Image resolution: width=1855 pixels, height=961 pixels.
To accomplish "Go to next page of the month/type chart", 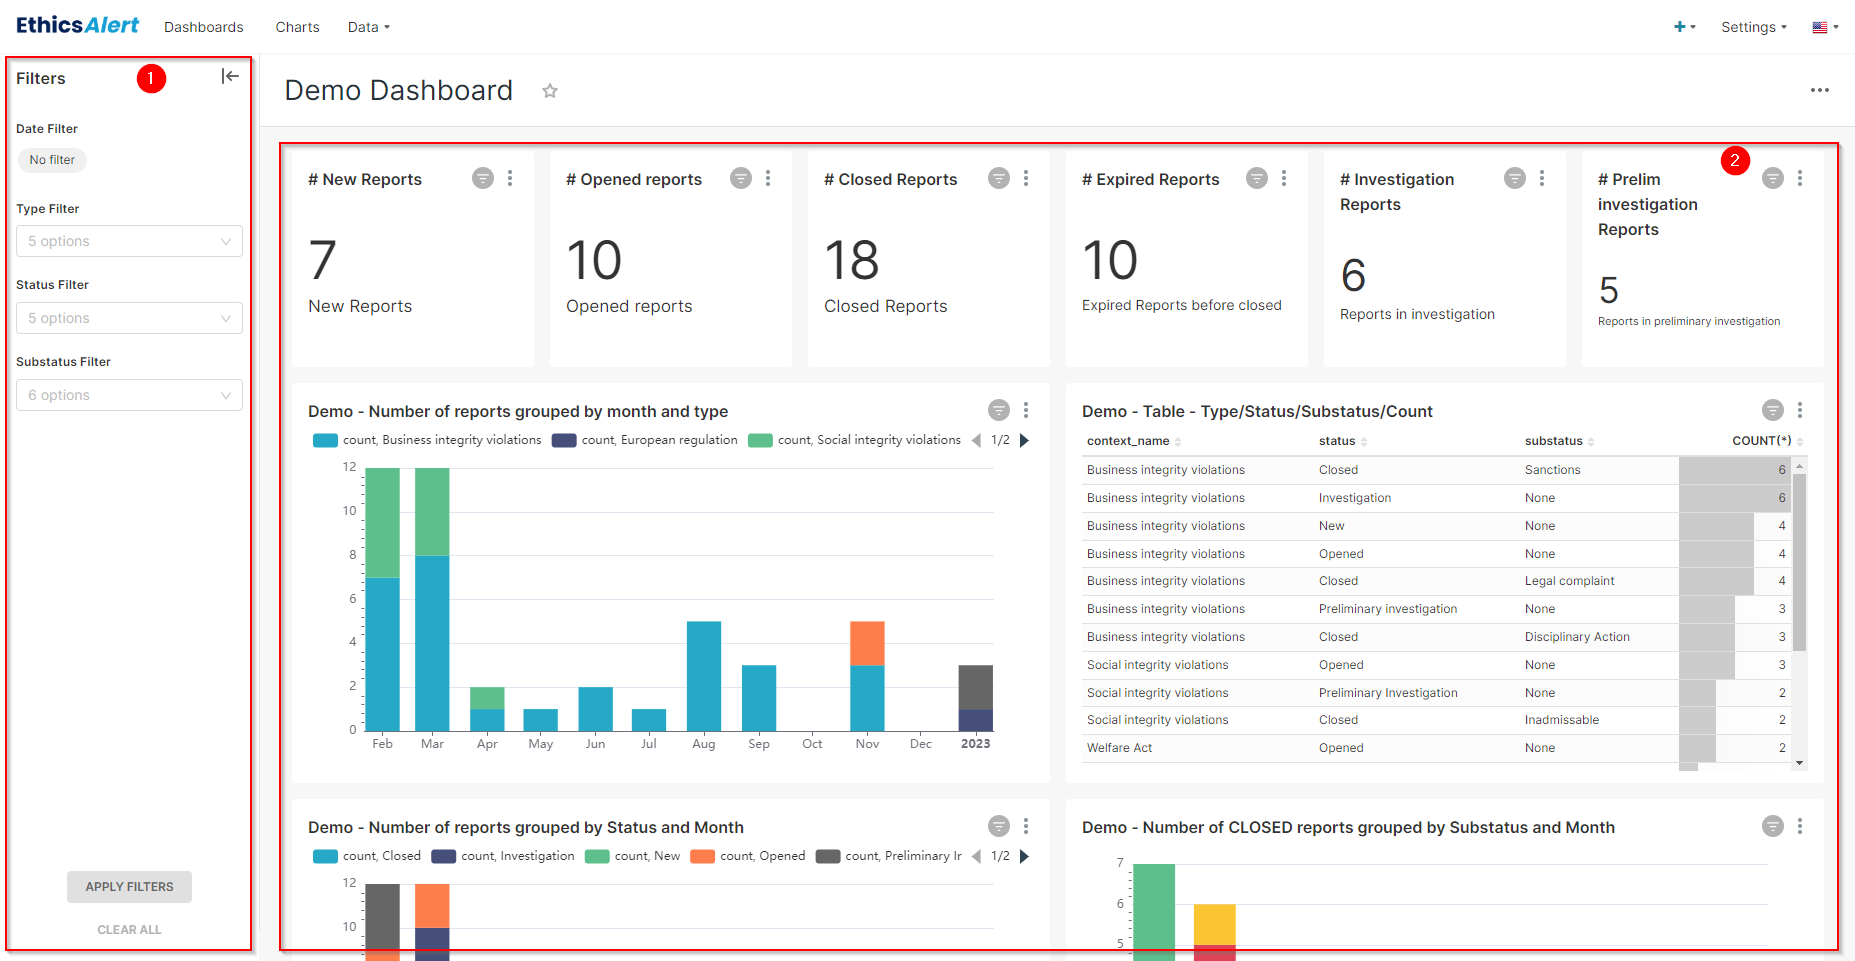I will 1023,440.
